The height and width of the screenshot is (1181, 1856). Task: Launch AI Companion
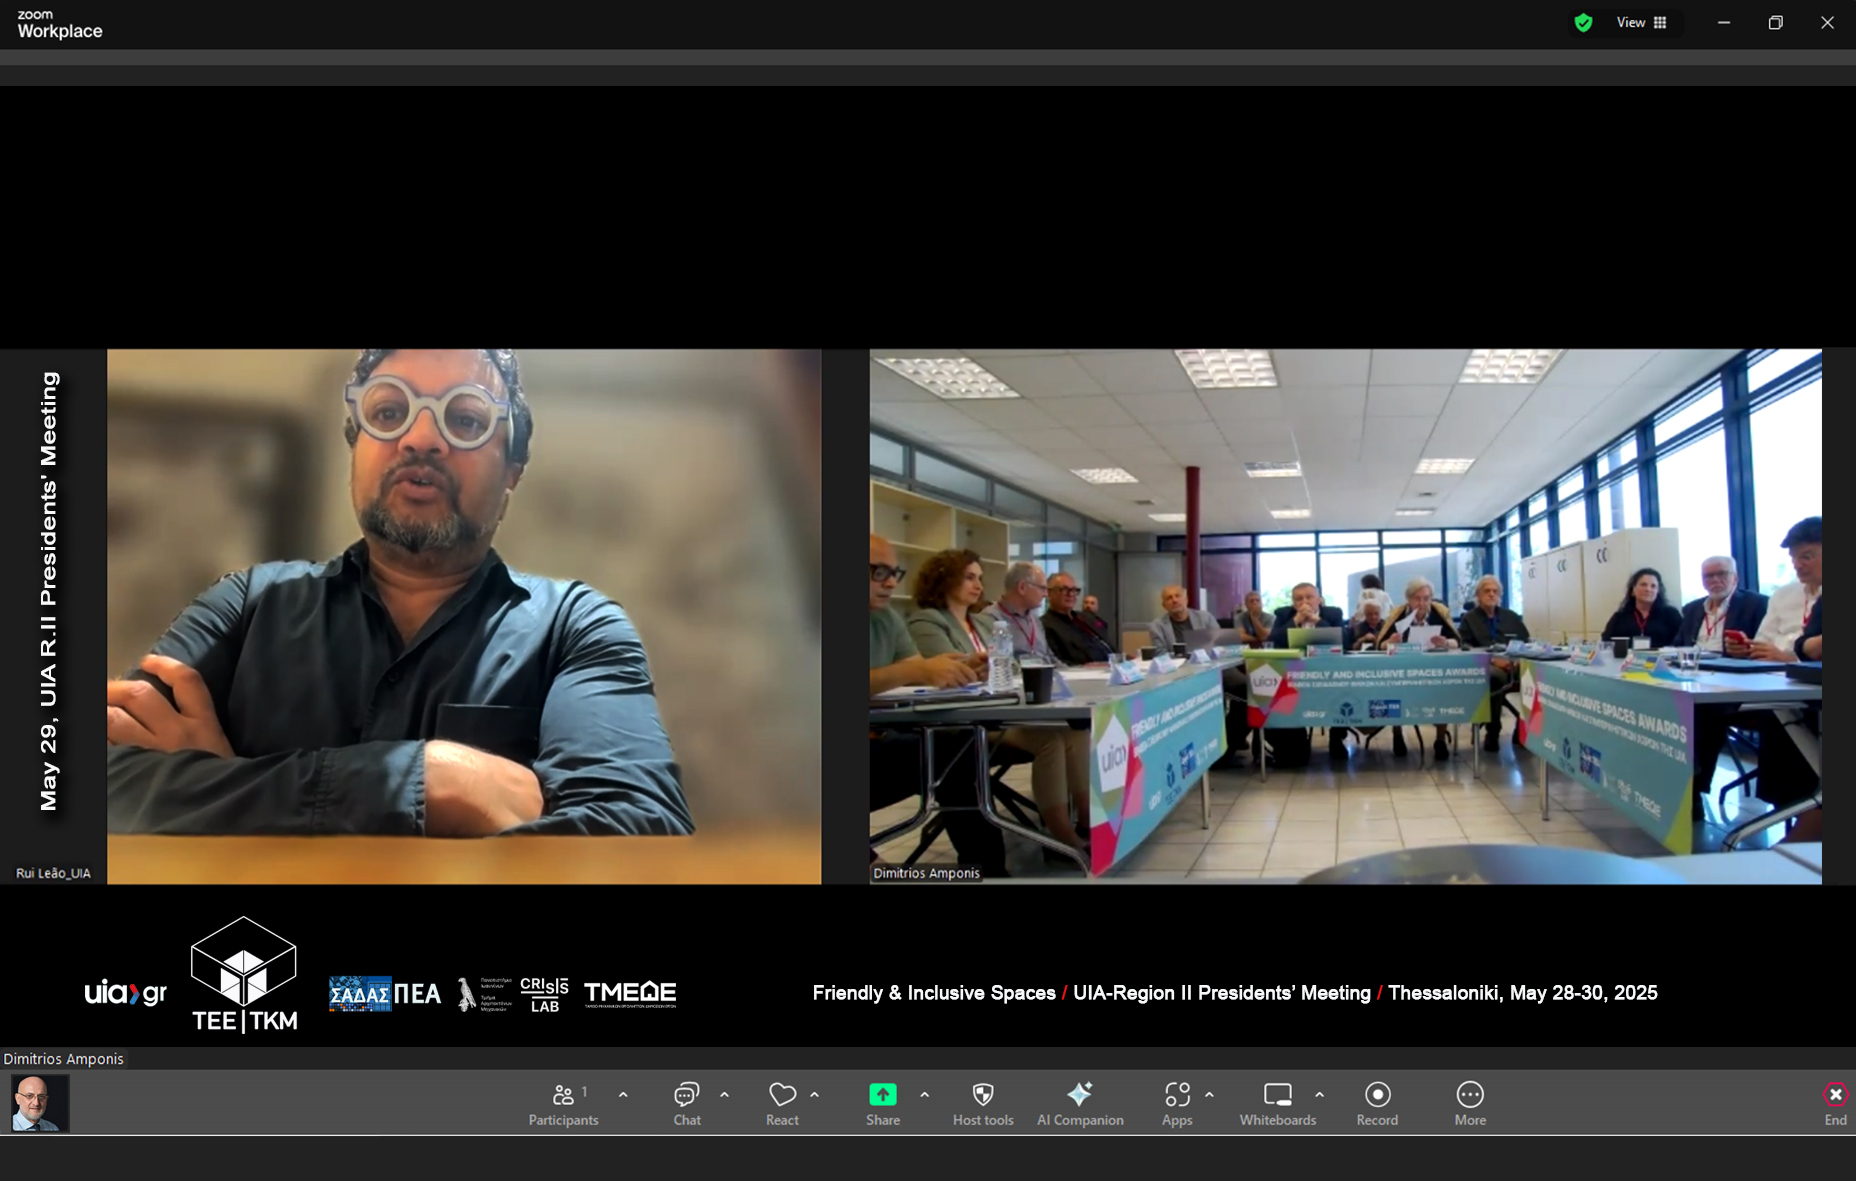pos(1080,1104)
